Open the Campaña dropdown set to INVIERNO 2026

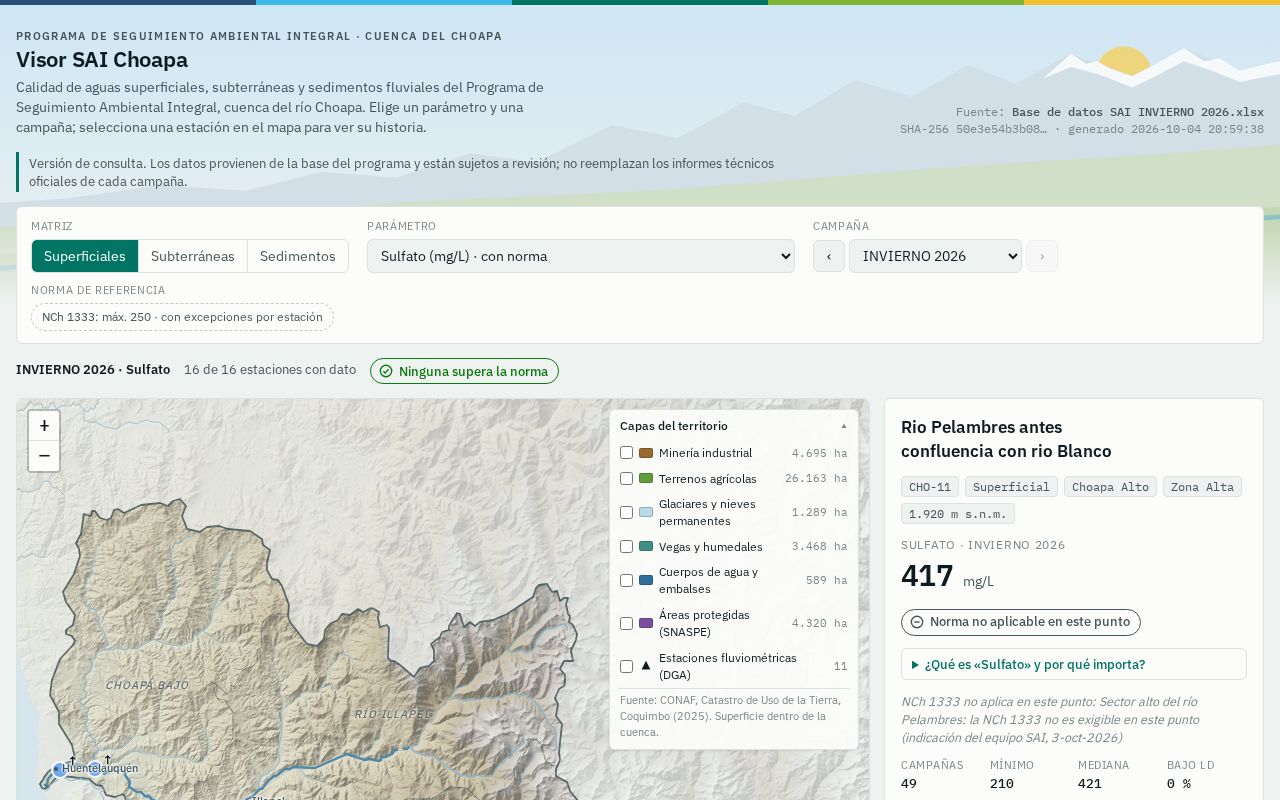coord(935,256)
